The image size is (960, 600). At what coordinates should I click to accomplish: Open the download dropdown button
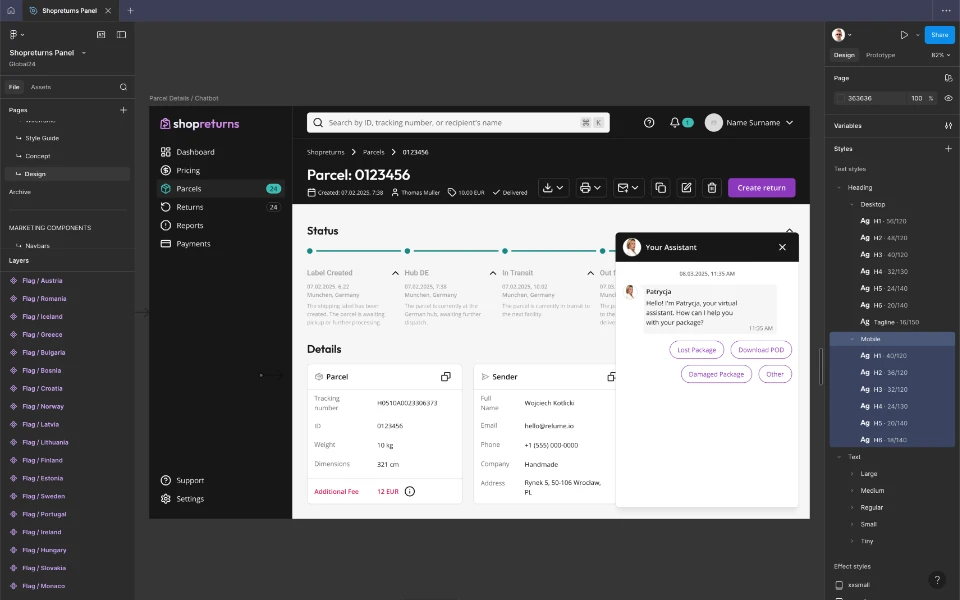tap(553, 188)
